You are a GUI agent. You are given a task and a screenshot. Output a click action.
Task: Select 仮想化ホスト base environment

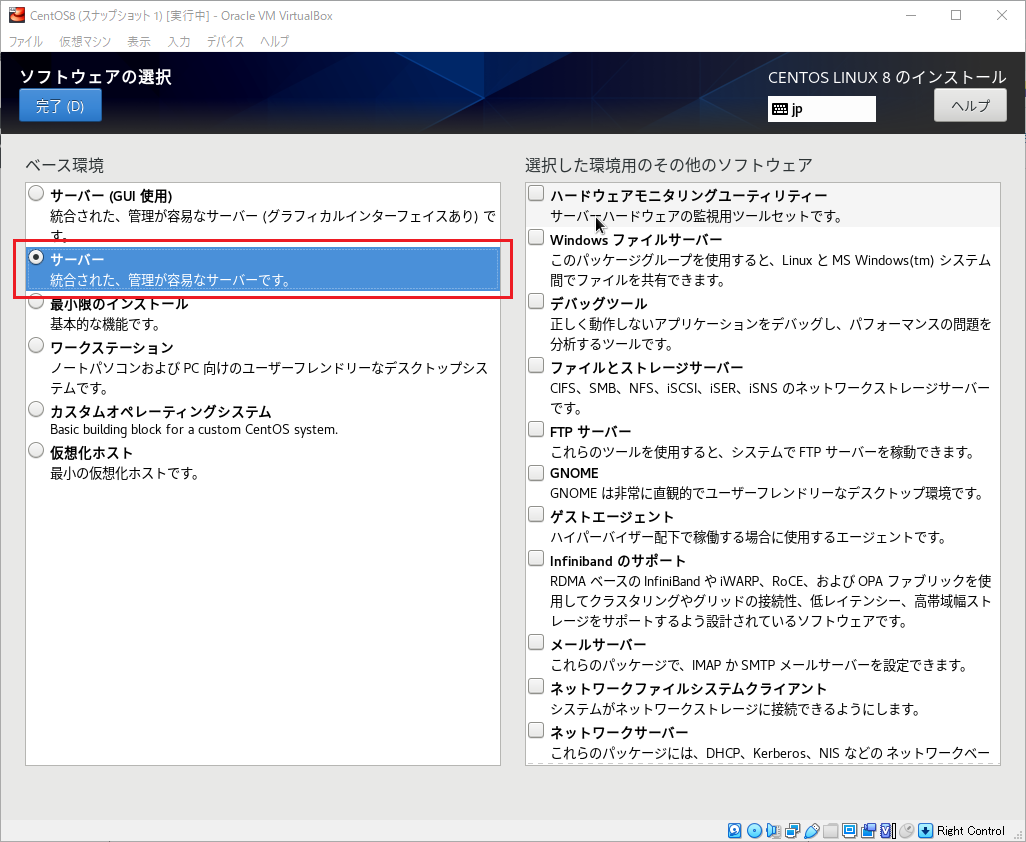click(x=36, y=450)
